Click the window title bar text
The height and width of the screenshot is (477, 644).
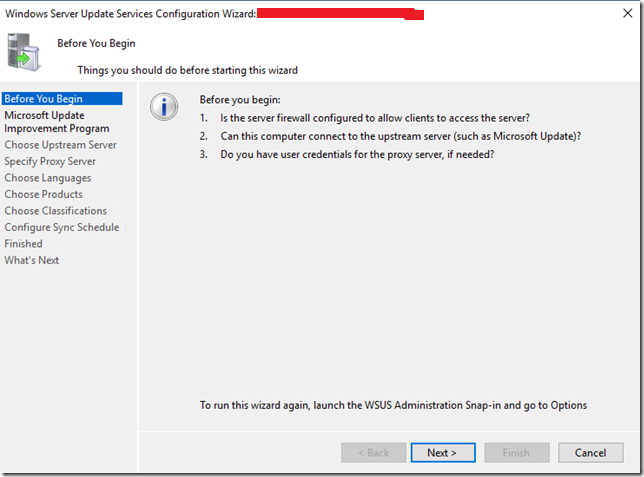[131, 14]
